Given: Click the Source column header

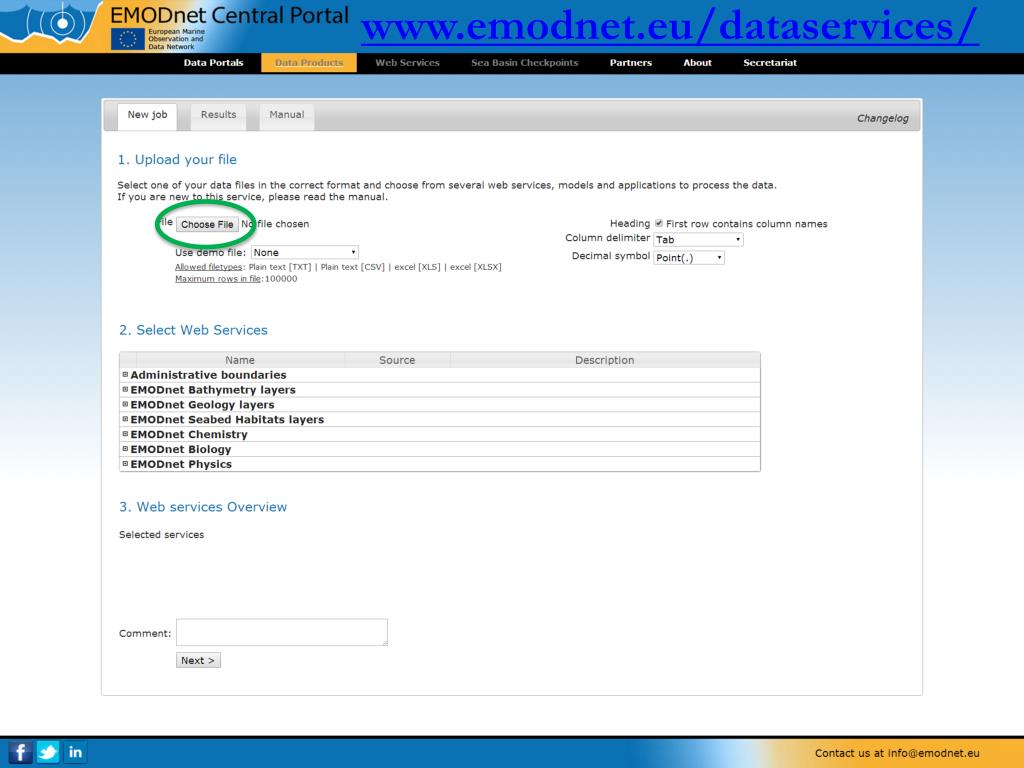Looking at the screenshot, I should pos(397,360).
